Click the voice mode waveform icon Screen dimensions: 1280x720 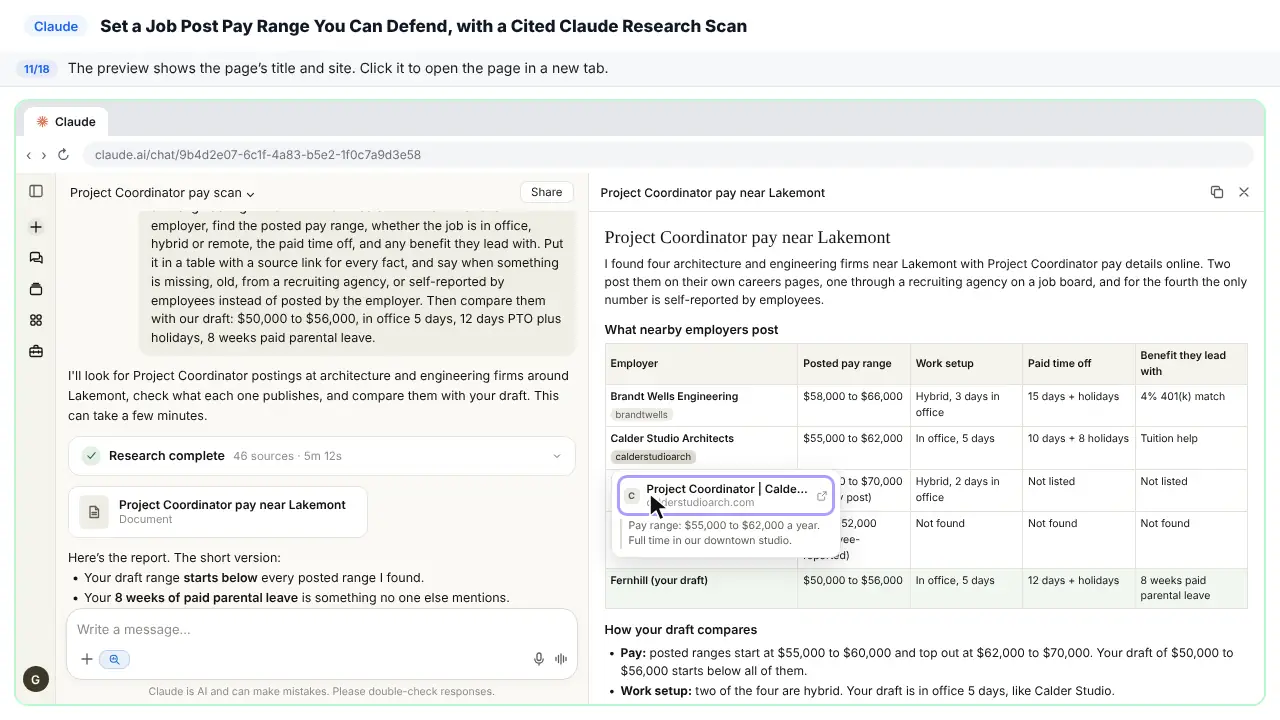point(561,659)
